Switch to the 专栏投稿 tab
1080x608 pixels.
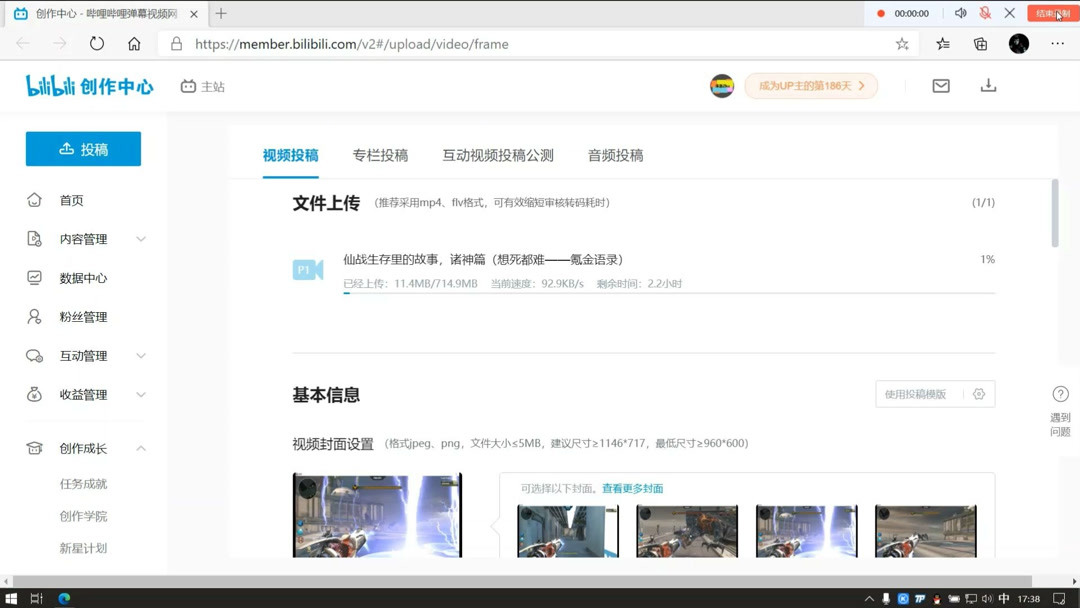coord(381,155)
